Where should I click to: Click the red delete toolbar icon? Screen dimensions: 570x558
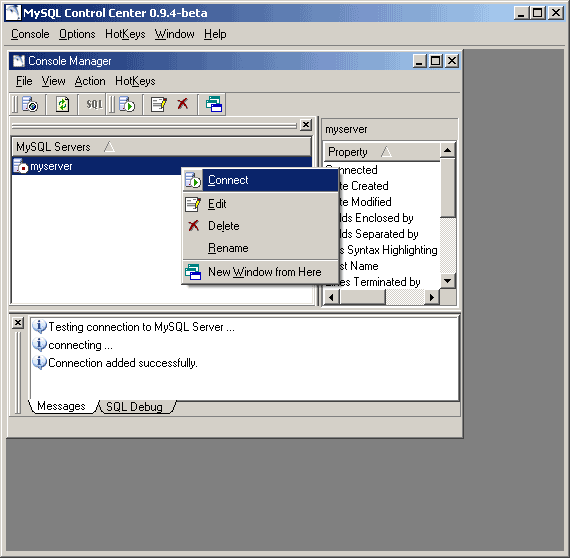point(183,104)
